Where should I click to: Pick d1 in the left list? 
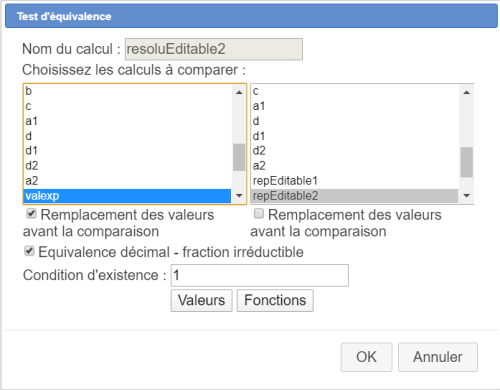click(127, 151)
